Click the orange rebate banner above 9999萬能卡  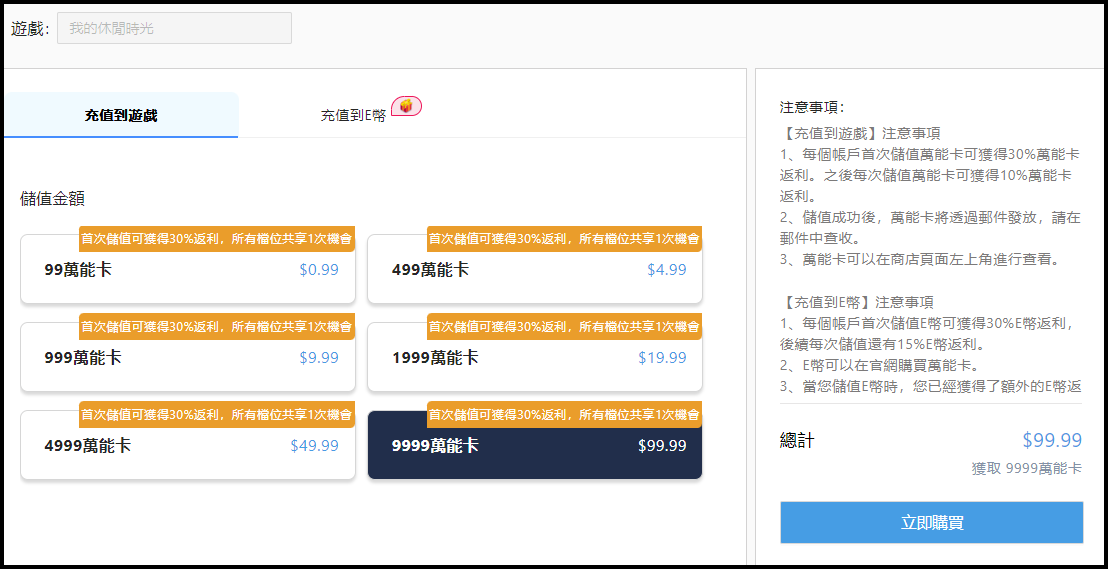[564, 415]
